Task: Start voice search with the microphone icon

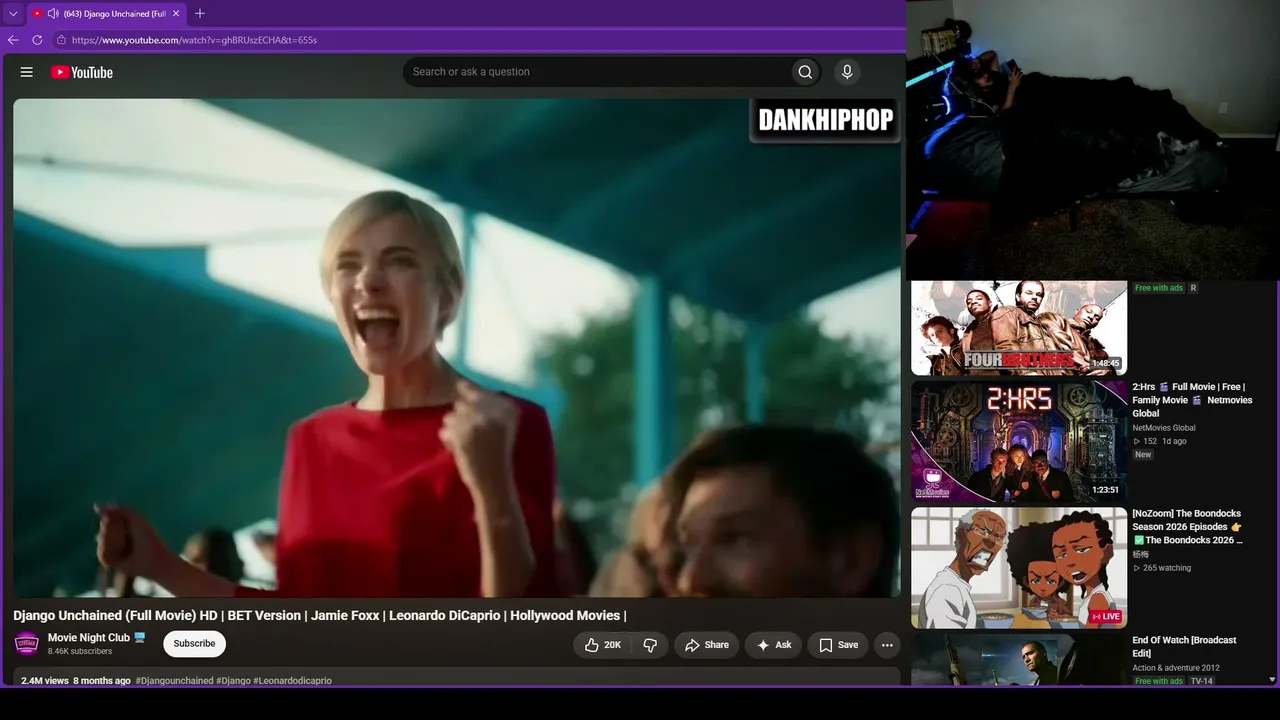Action: (847, 72)
